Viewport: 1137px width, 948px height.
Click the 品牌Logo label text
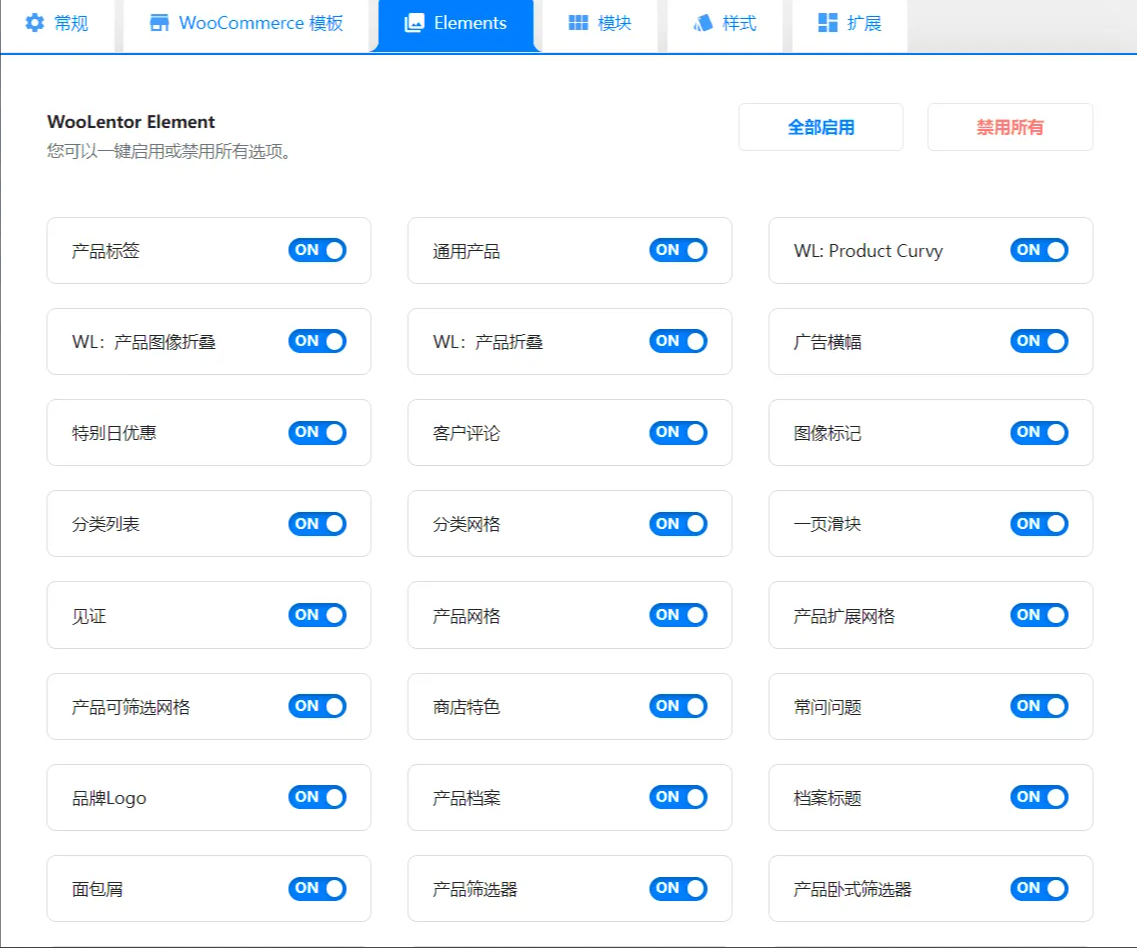[109, 798]
